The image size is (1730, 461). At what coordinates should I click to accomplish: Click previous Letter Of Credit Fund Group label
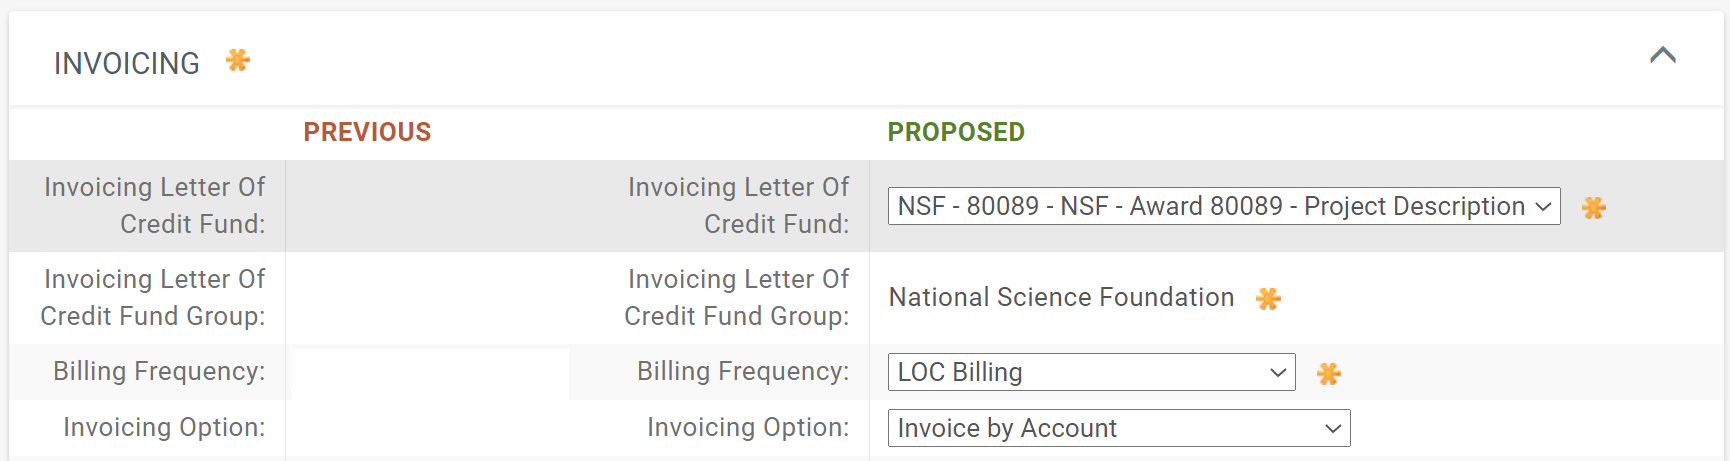coord(153,298)
